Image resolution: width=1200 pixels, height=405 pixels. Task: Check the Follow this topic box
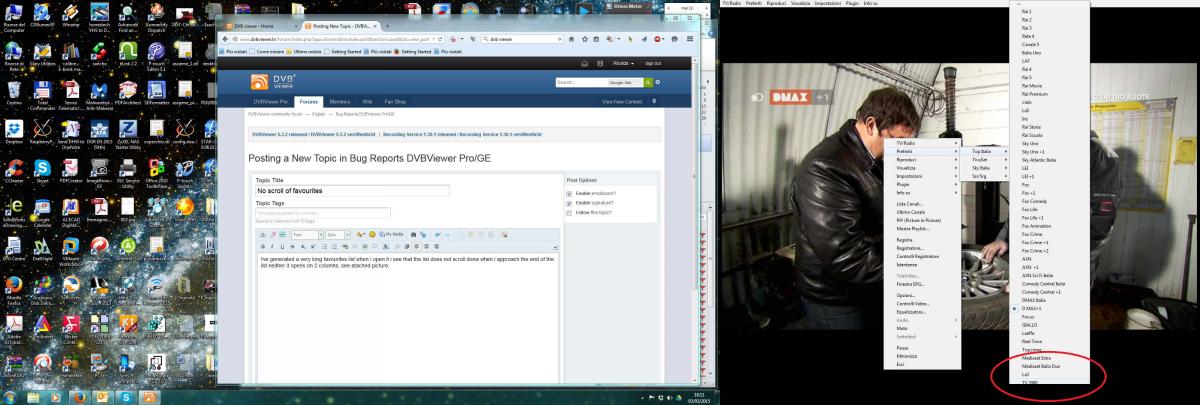pos(570,213)
